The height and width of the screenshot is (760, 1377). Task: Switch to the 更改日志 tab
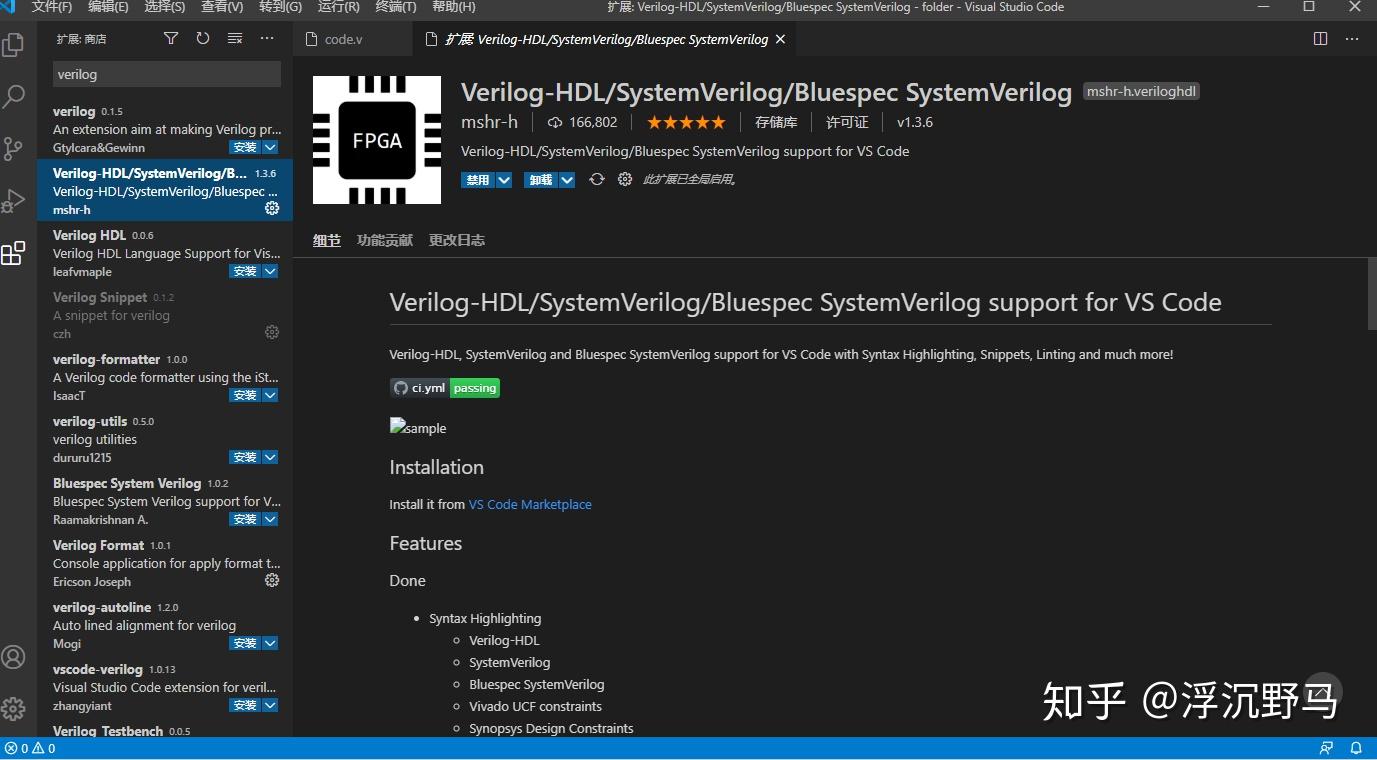click(x=456, y=240)
